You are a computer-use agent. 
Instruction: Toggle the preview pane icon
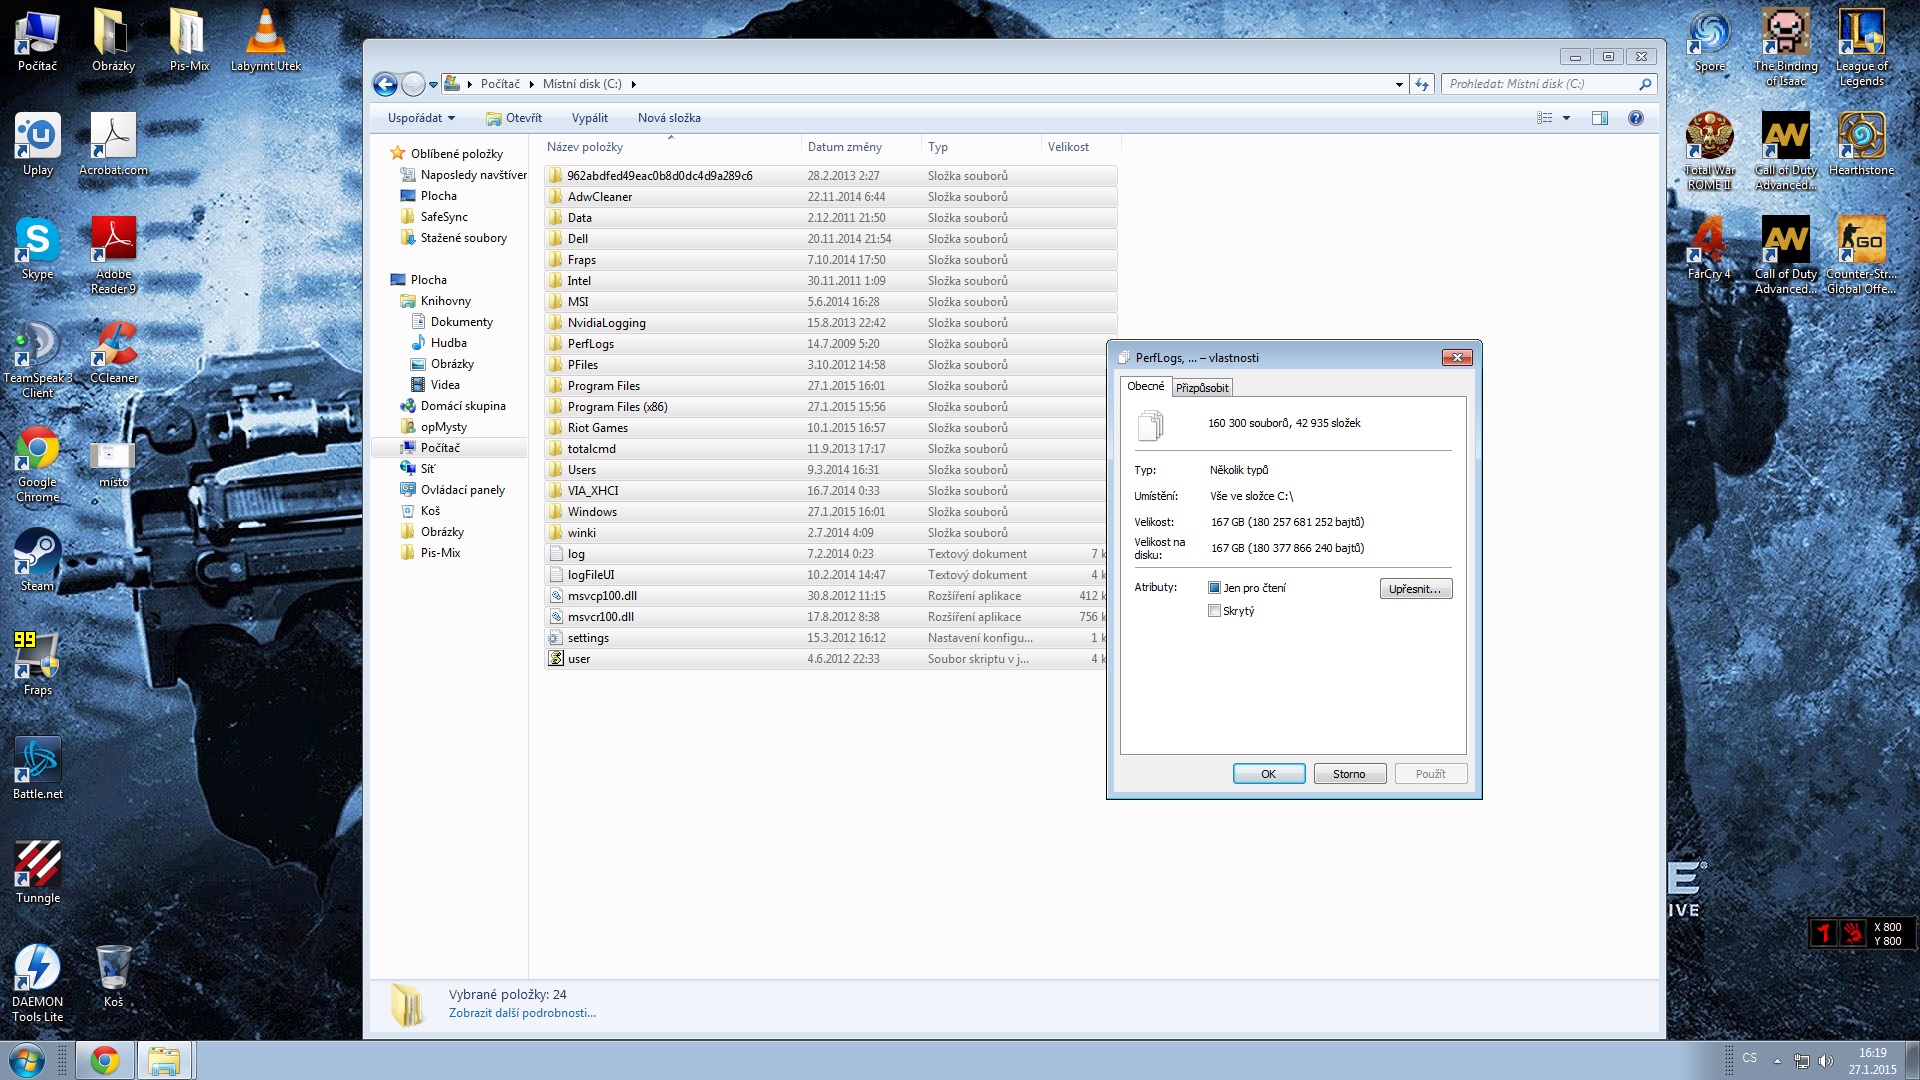tap(1600, 118)
